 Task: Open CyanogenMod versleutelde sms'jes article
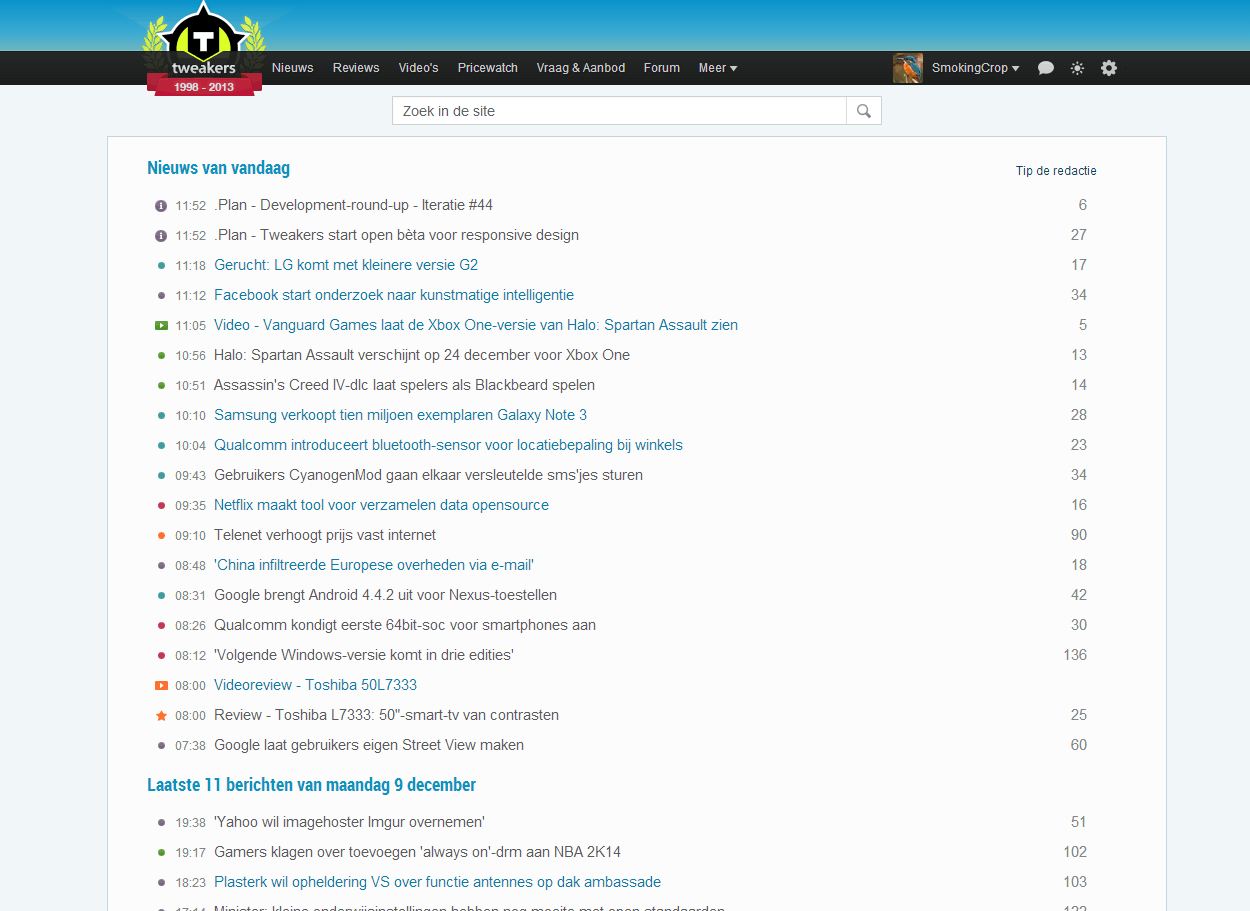click(428, 475)
